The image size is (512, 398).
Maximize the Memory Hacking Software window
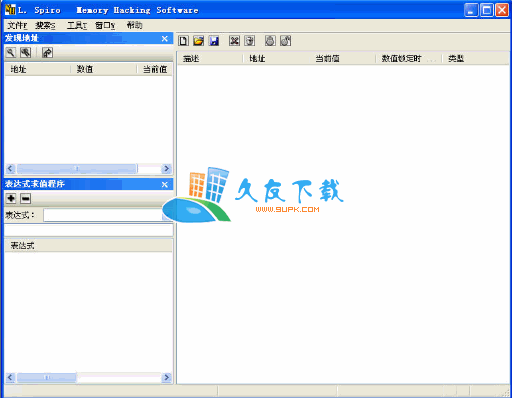(486, 10)
